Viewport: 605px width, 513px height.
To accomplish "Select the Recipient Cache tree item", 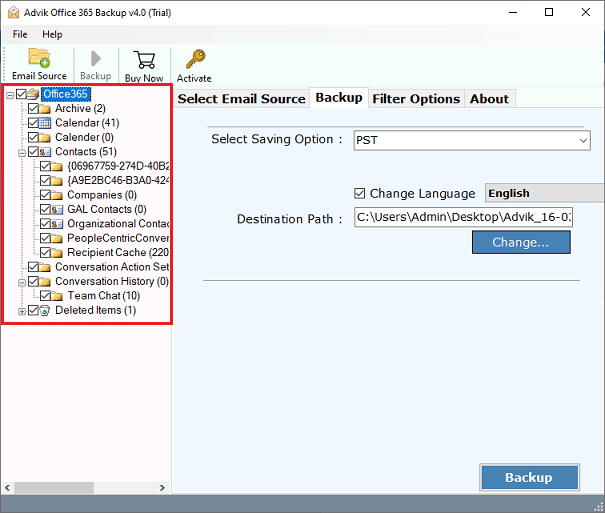I will pos(118,253).
